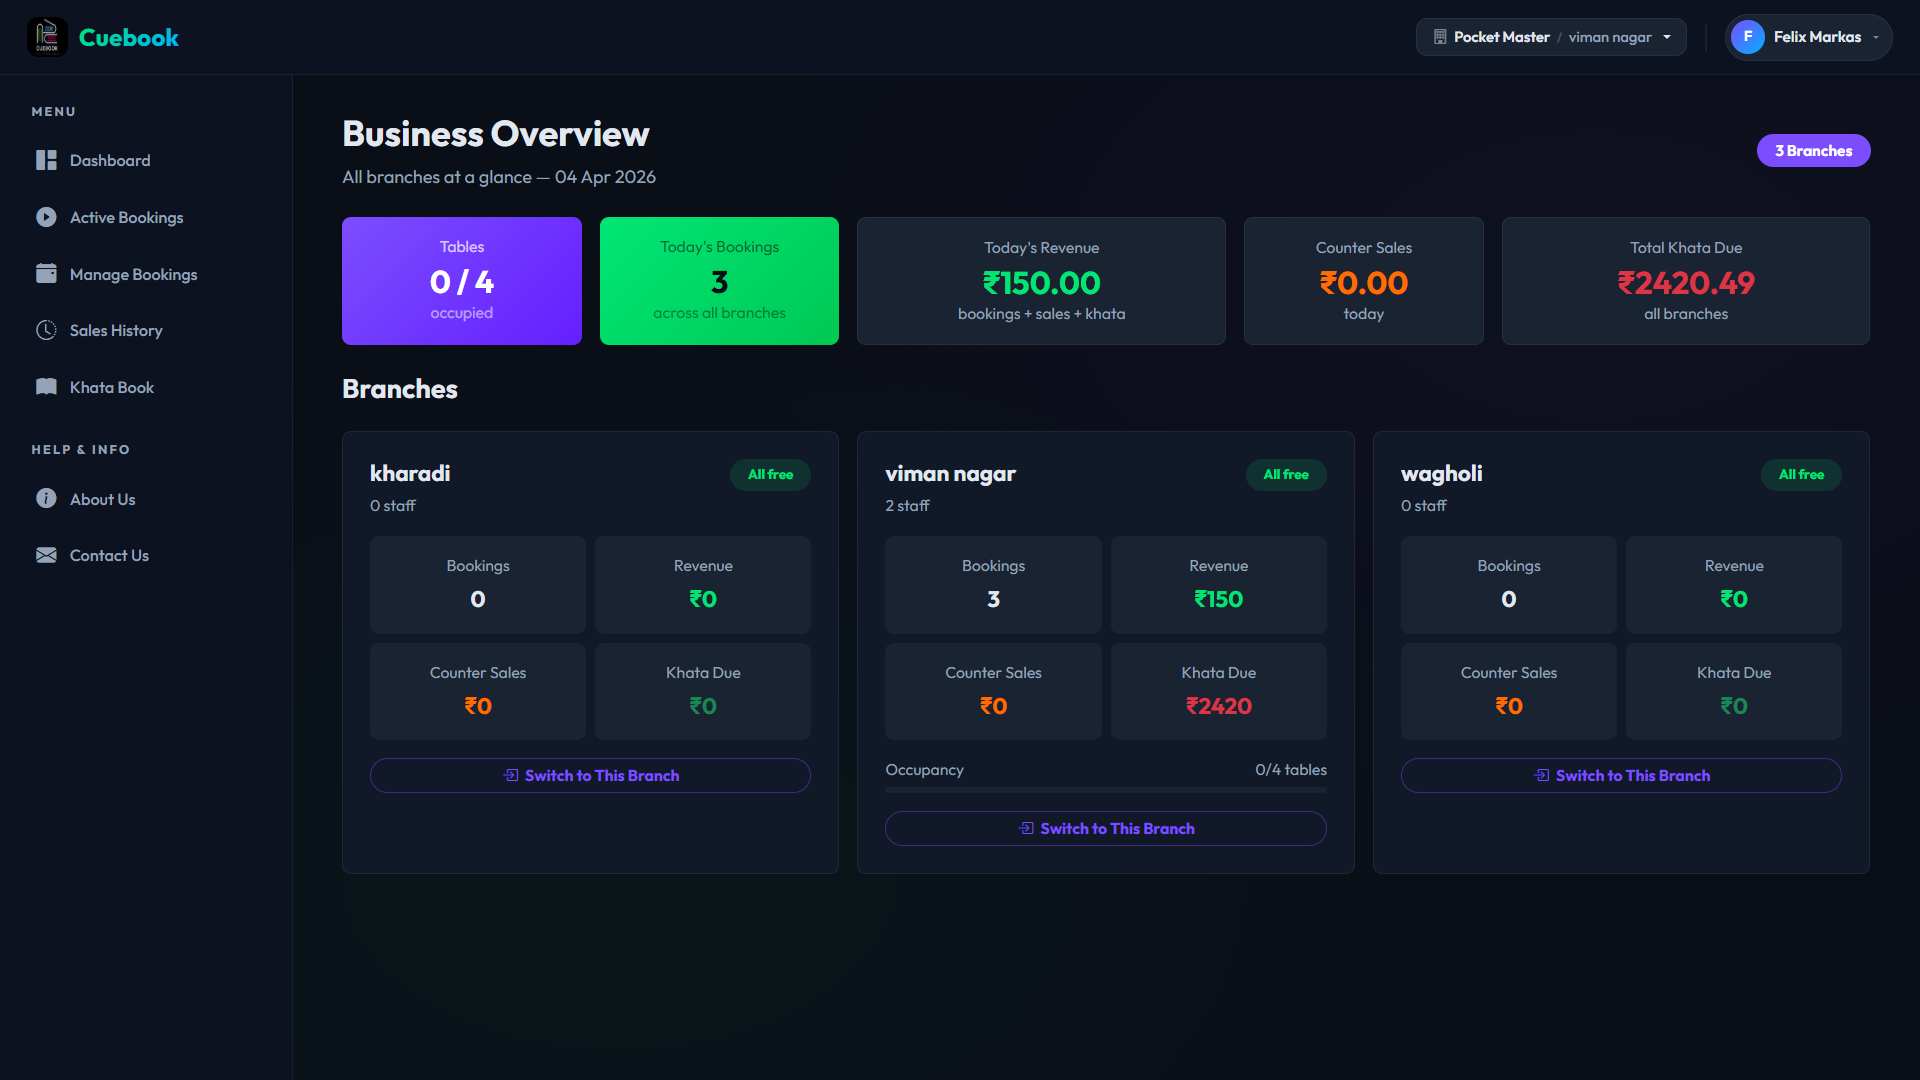Click the Contact Us envelope icon
This screenshot has height=1080, width=1920.
46,555
